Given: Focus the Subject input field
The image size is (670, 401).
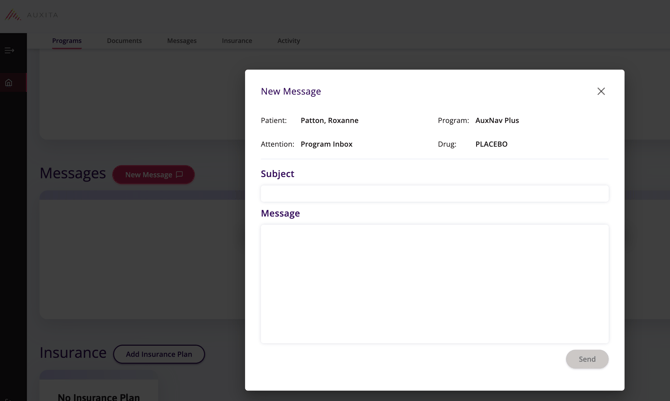Looking at the screenshot, I should pos(434,193).
